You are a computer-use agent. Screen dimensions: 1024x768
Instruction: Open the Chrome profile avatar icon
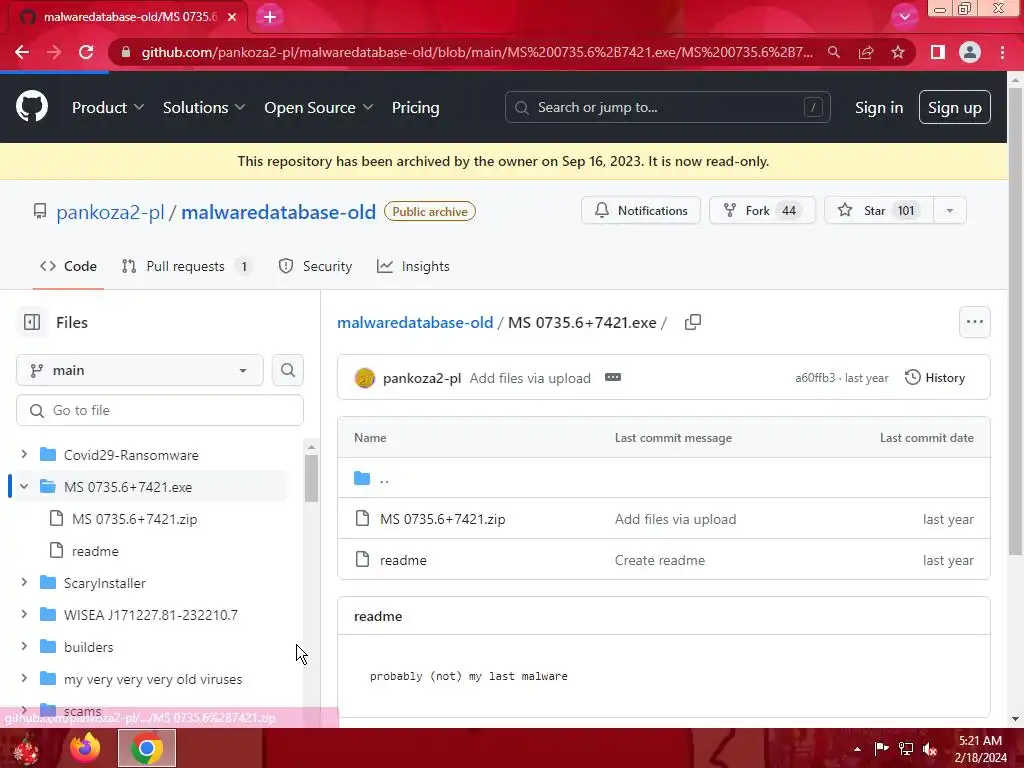click(970, 52)
